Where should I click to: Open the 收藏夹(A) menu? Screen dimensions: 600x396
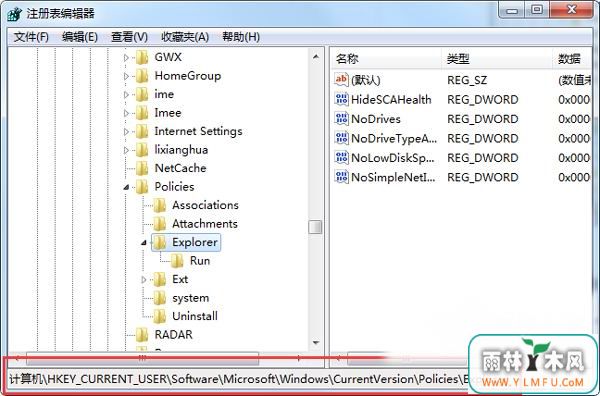click(x=185, y=37)
